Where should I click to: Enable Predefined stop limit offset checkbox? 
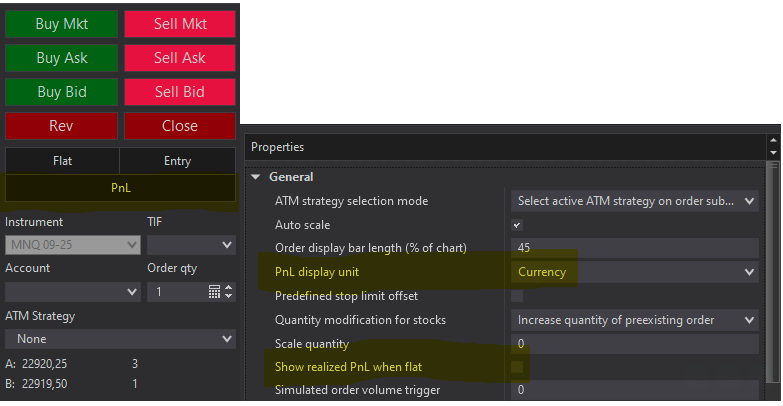click(x=517, y=296)
